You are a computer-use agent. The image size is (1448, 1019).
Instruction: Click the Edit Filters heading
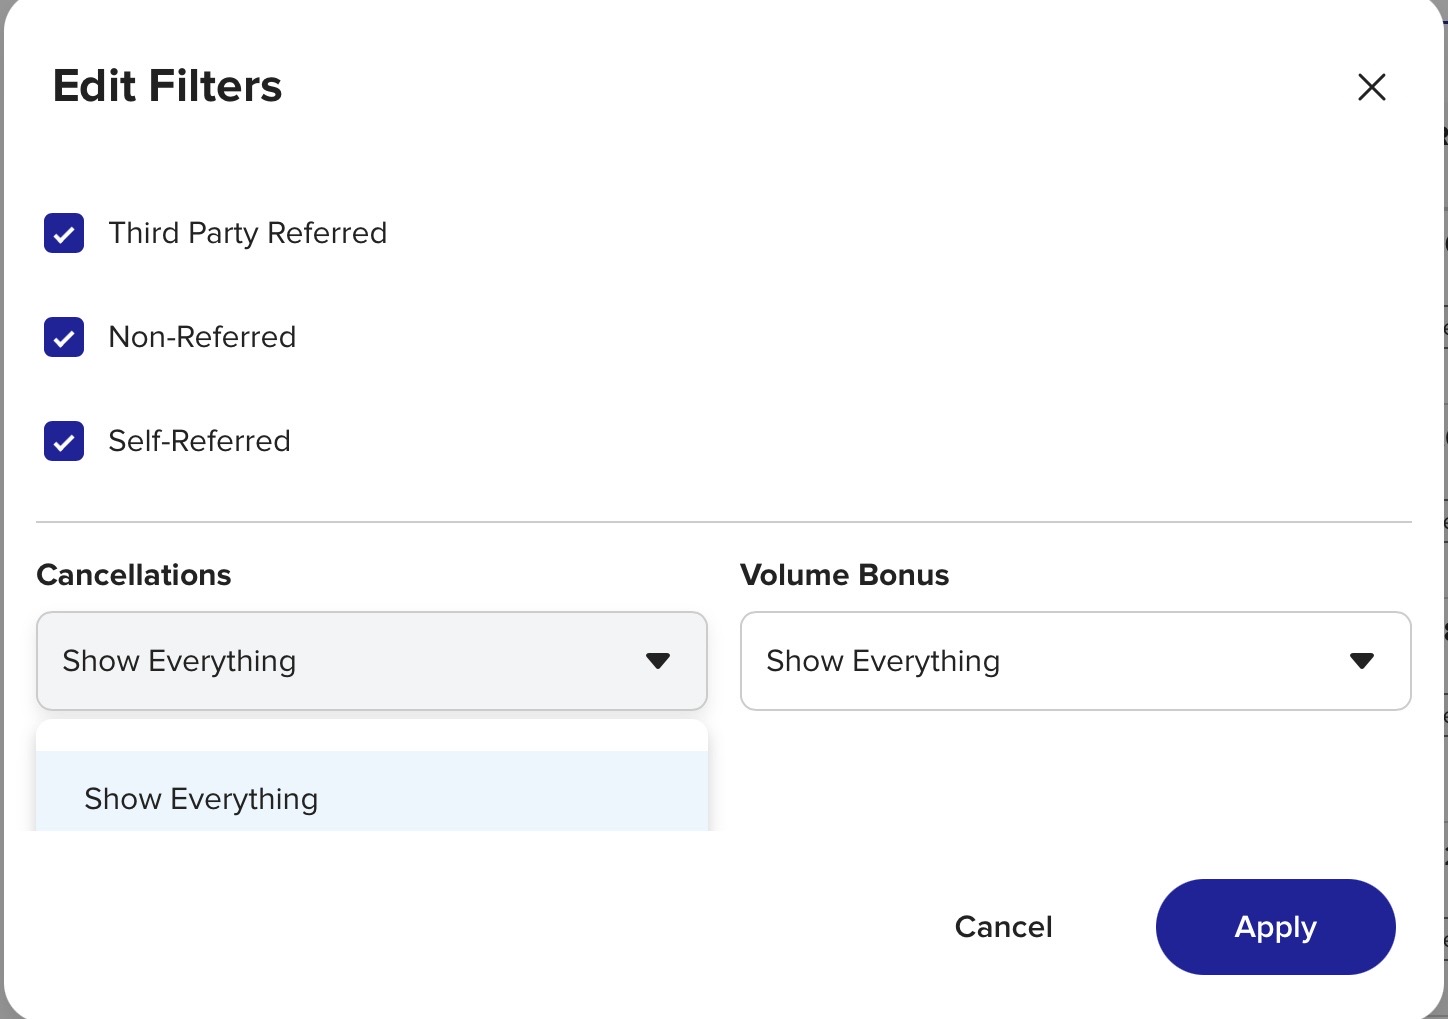coord(167,86)
